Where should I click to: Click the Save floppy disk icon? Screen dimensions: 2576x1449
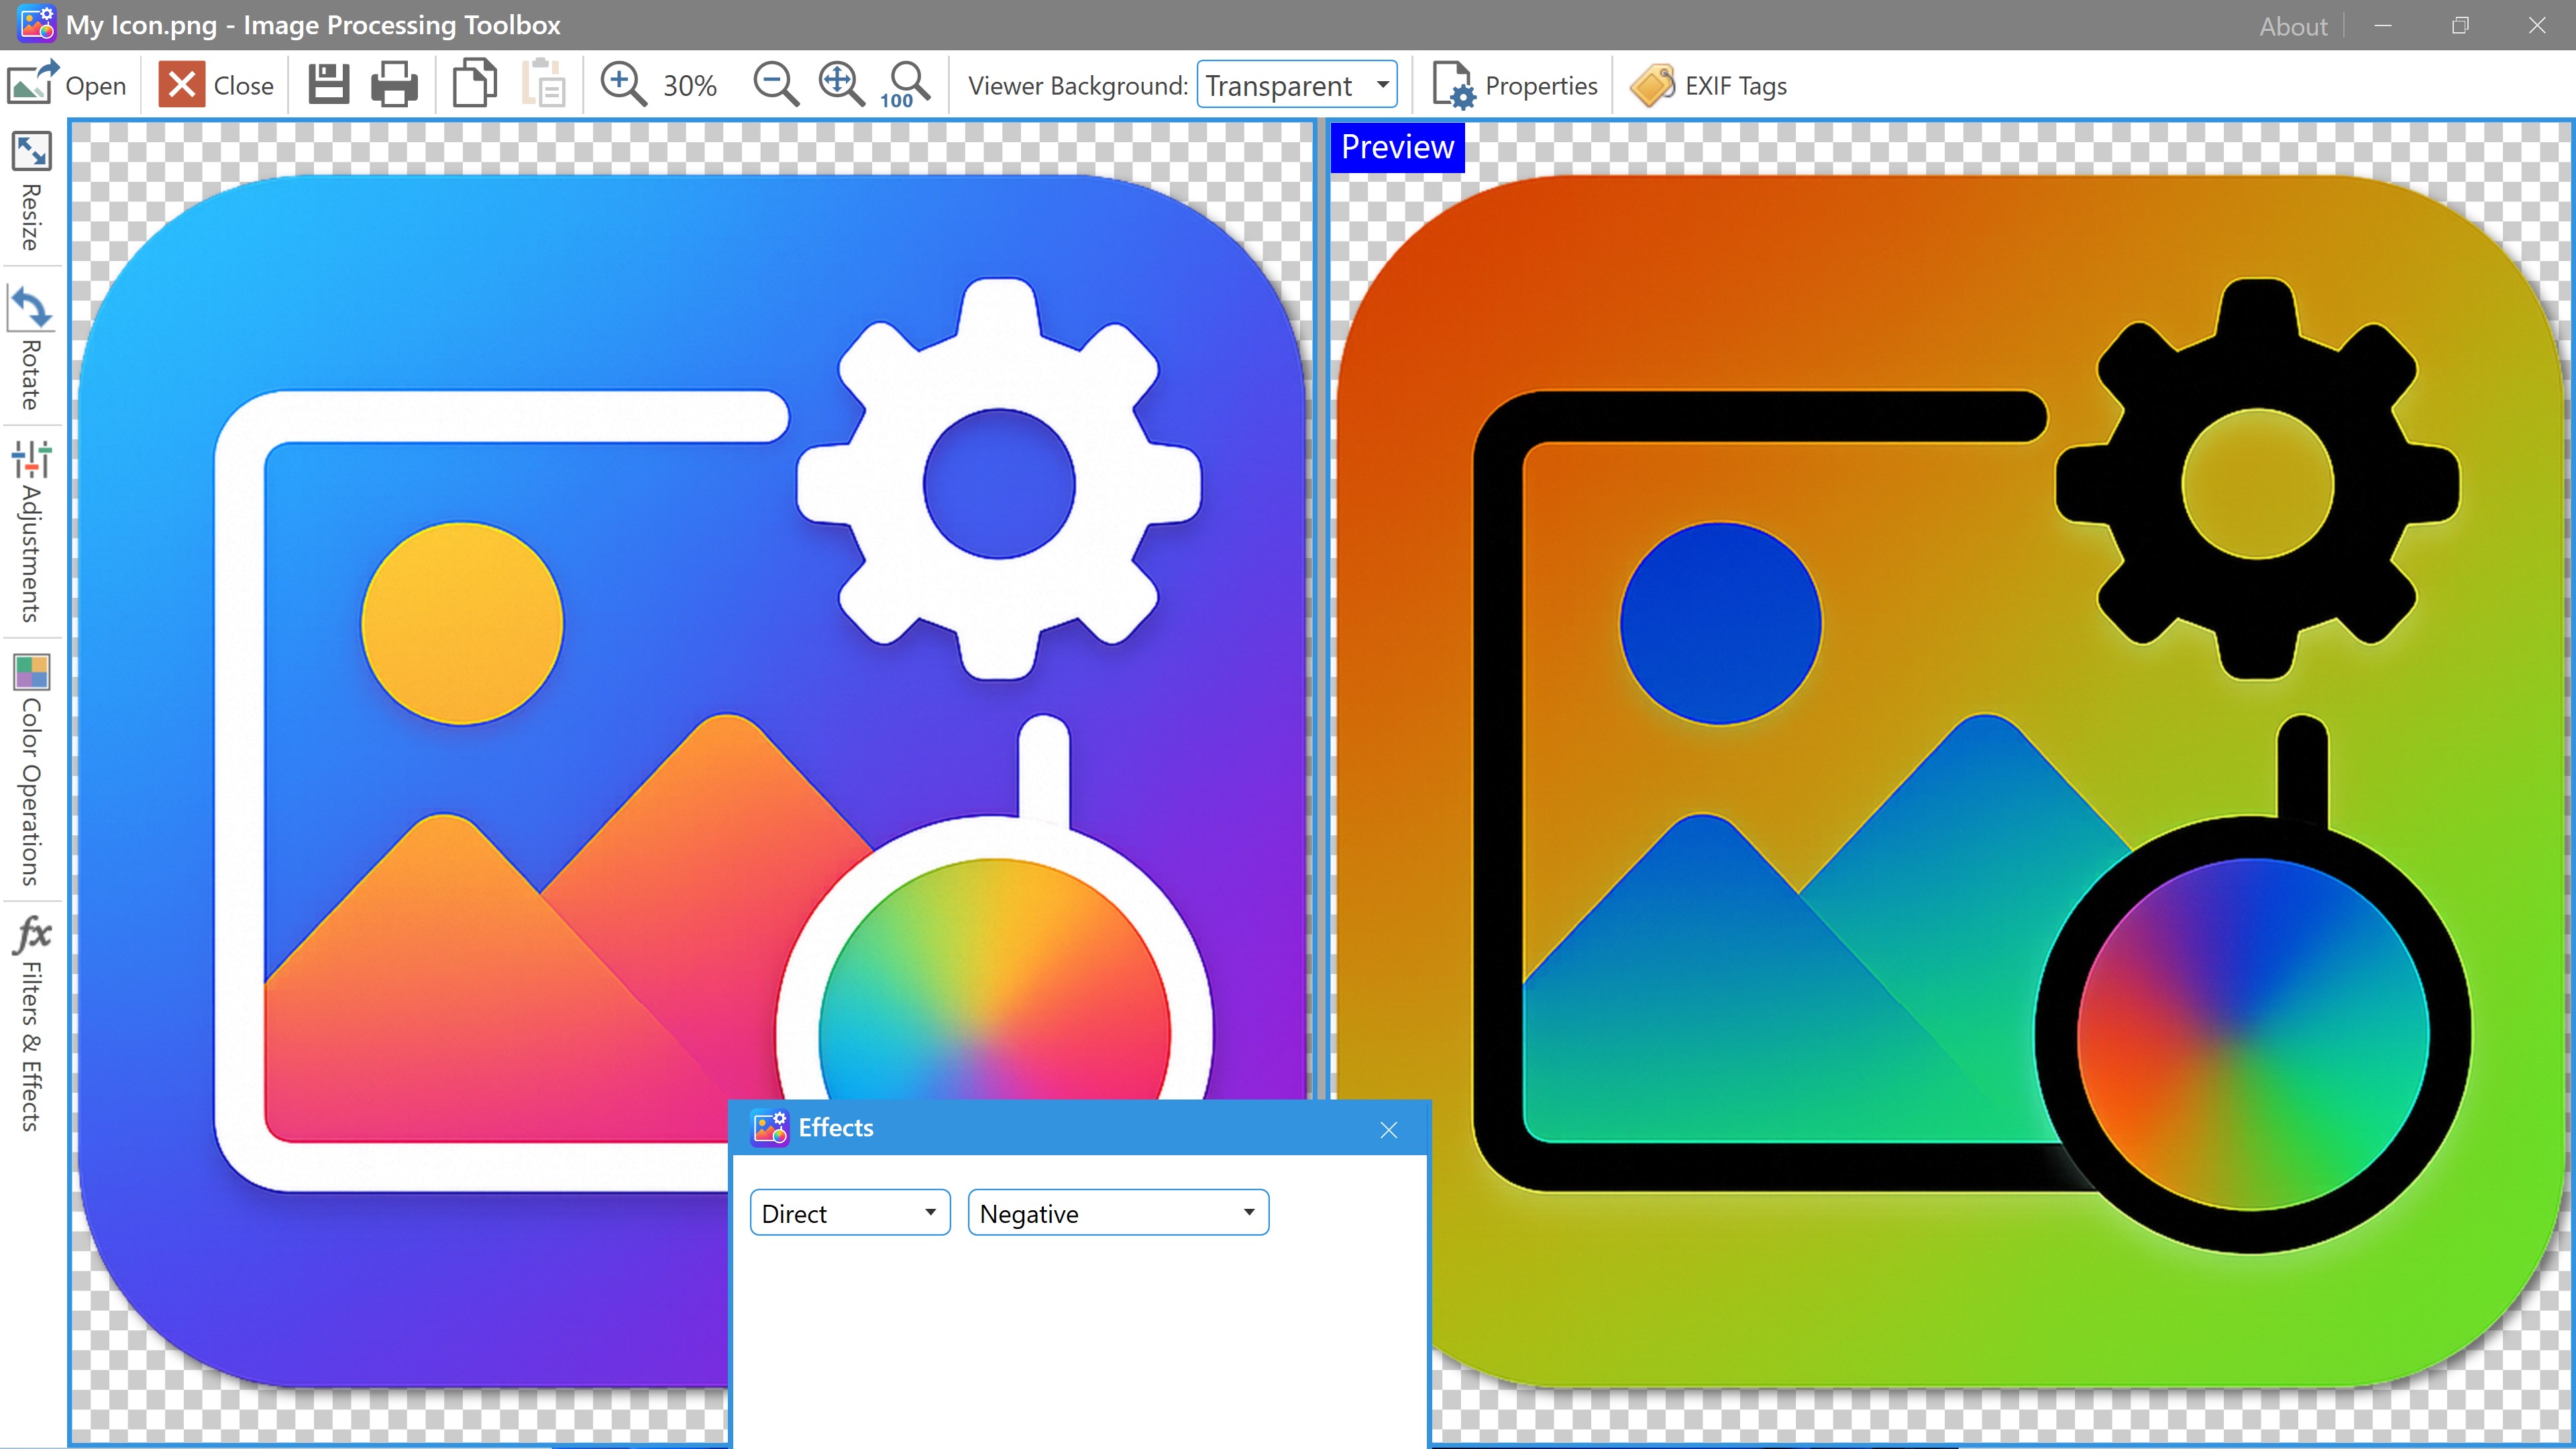point(328,85)
